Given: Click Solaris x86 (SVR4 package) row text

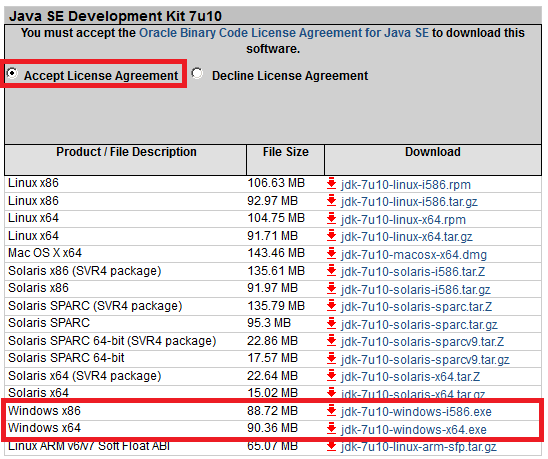Looking at the screenshot, I should click(x=85, y=271).
